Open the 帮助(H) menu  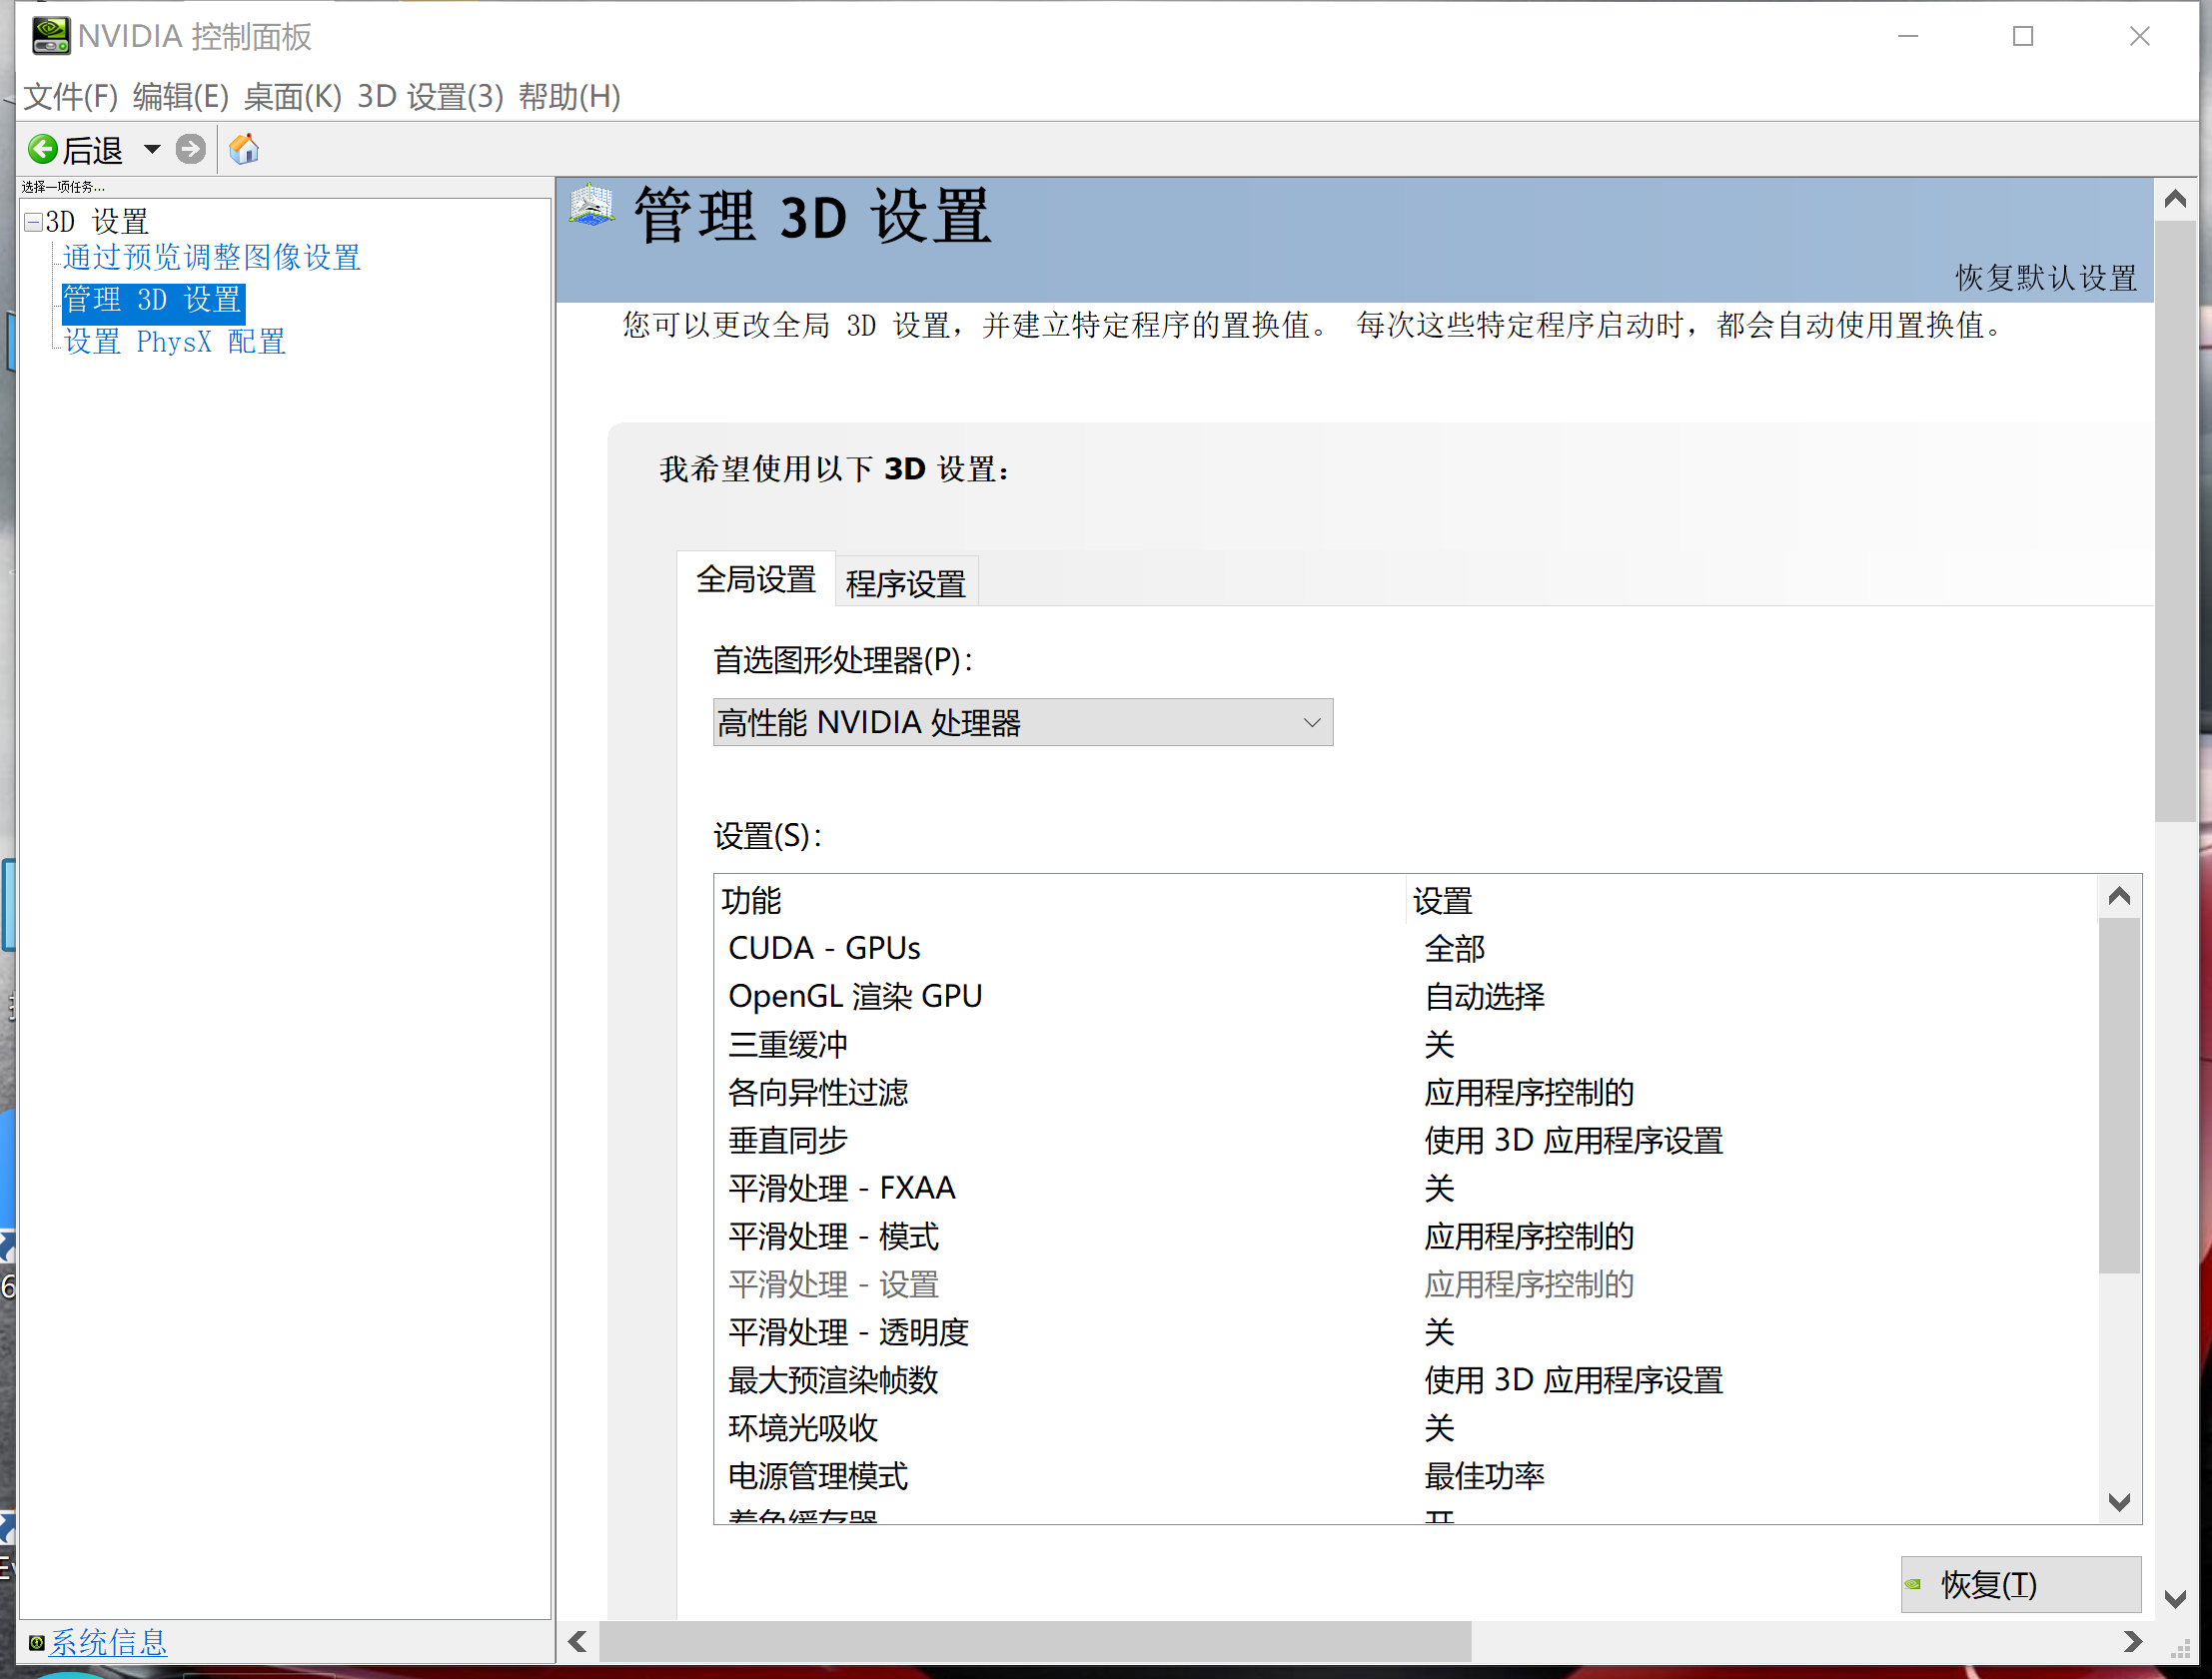569,97
